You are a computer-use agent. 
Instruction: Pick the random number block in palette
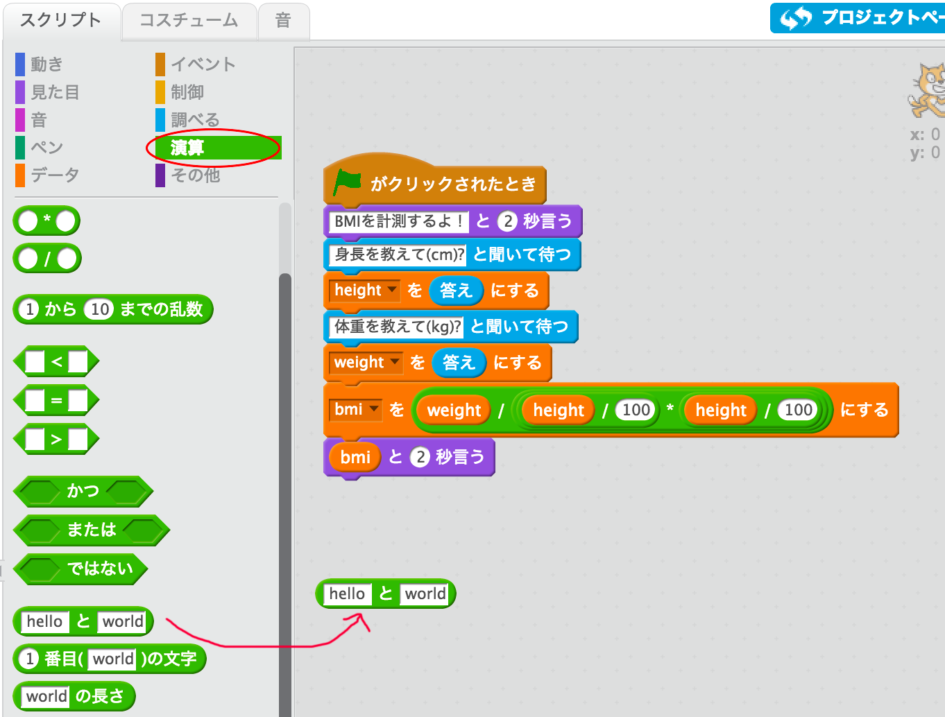pos(113,310)
